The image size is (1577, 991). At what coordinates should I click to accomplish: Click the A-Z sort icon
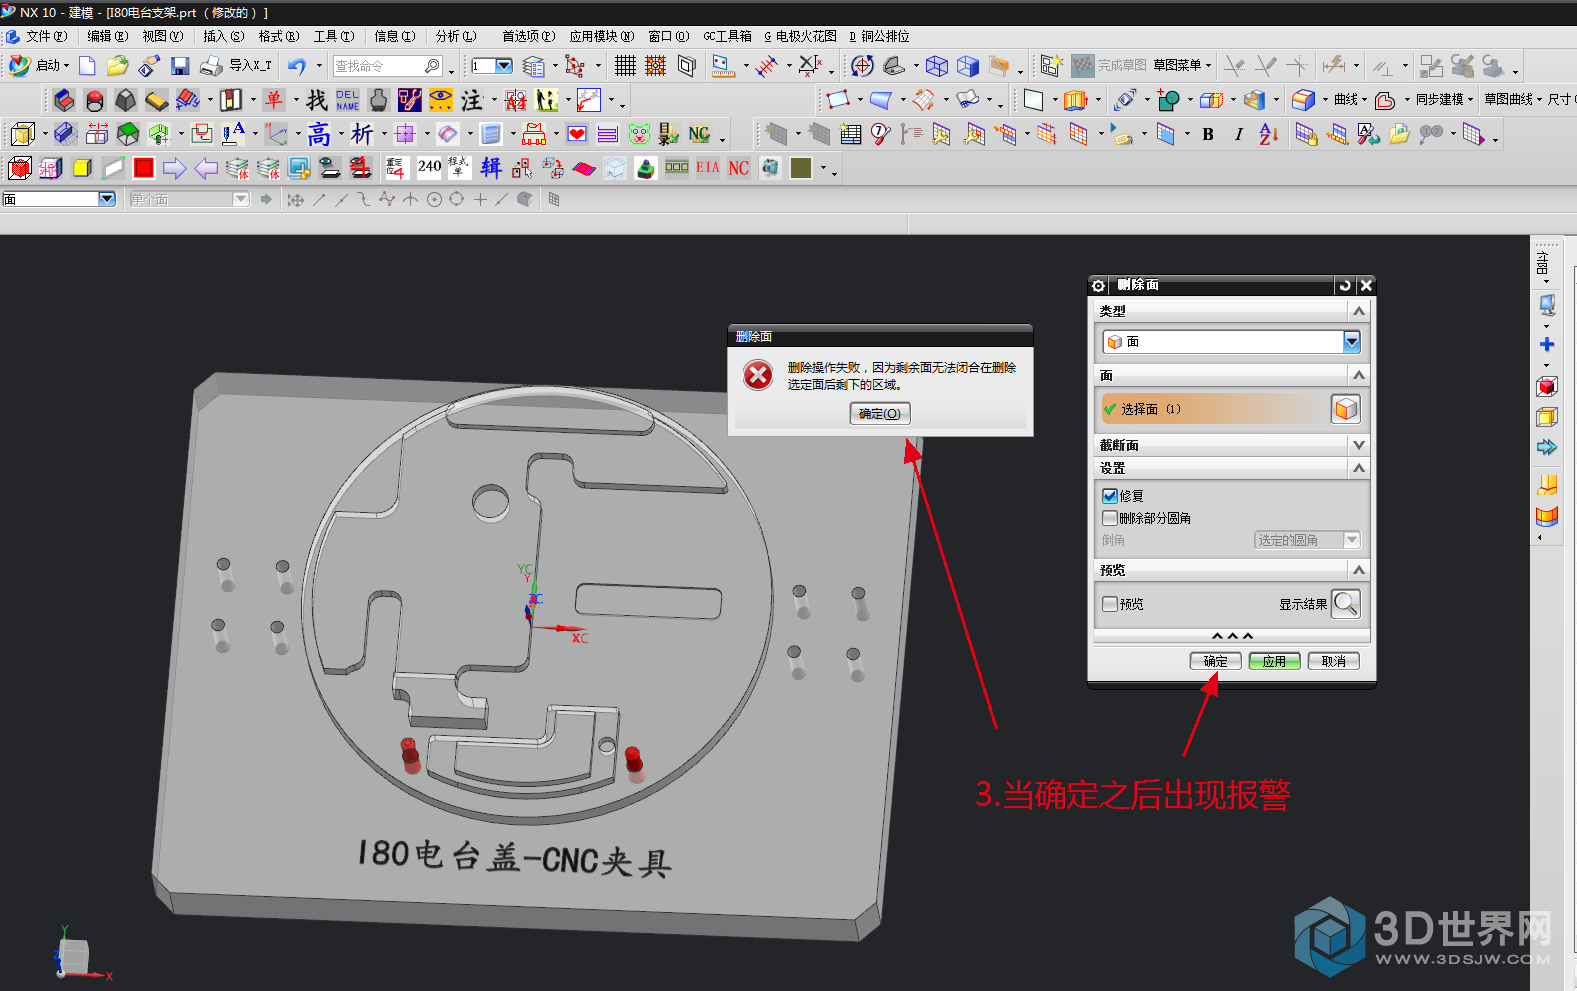(x=1268, y=134)
